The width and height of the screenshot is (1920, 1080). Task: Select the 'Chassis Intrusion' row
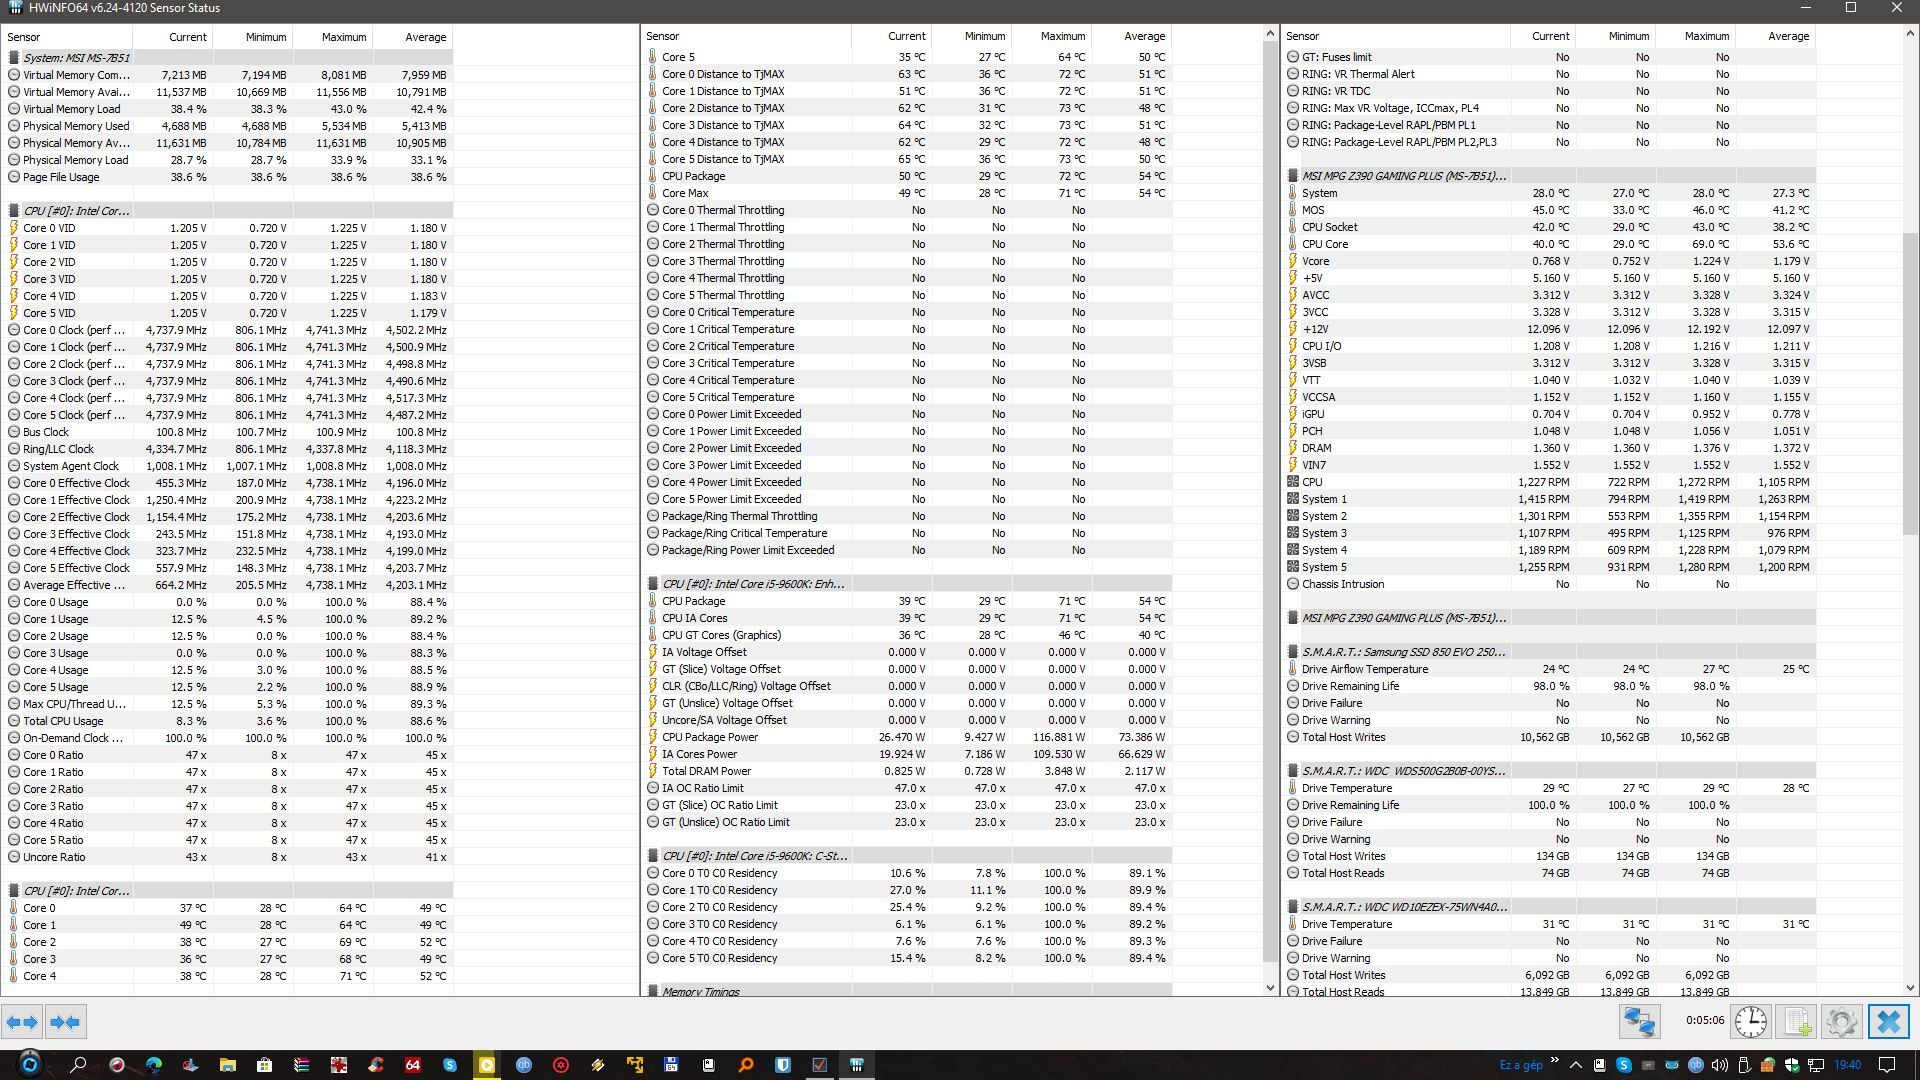tap(1550, 584)
